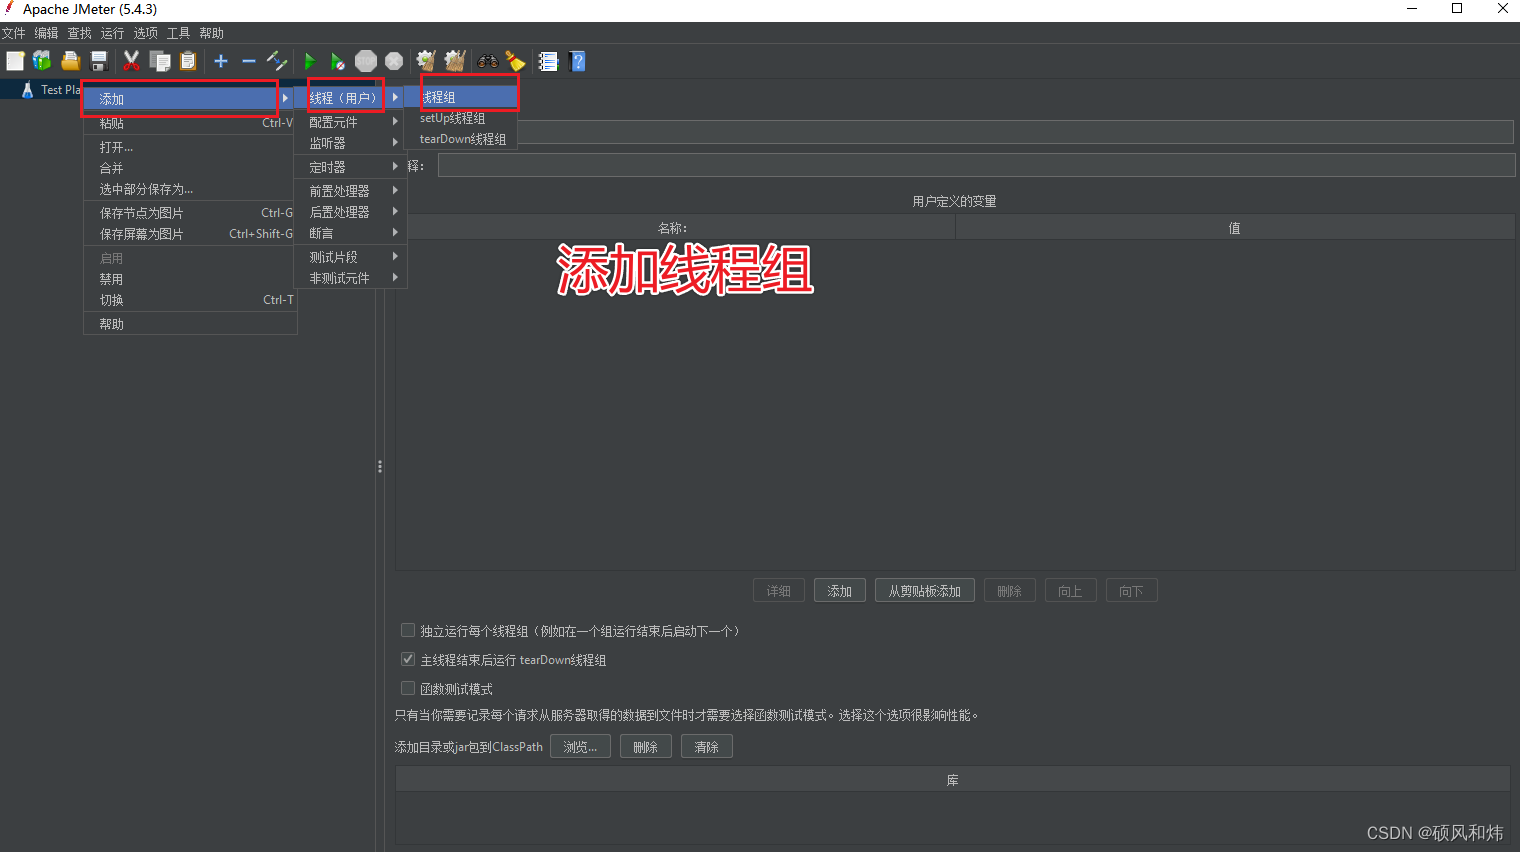1520x852 pixels.
Task: Expand 配置元件 submenu
Action: (x=350, y=122)
